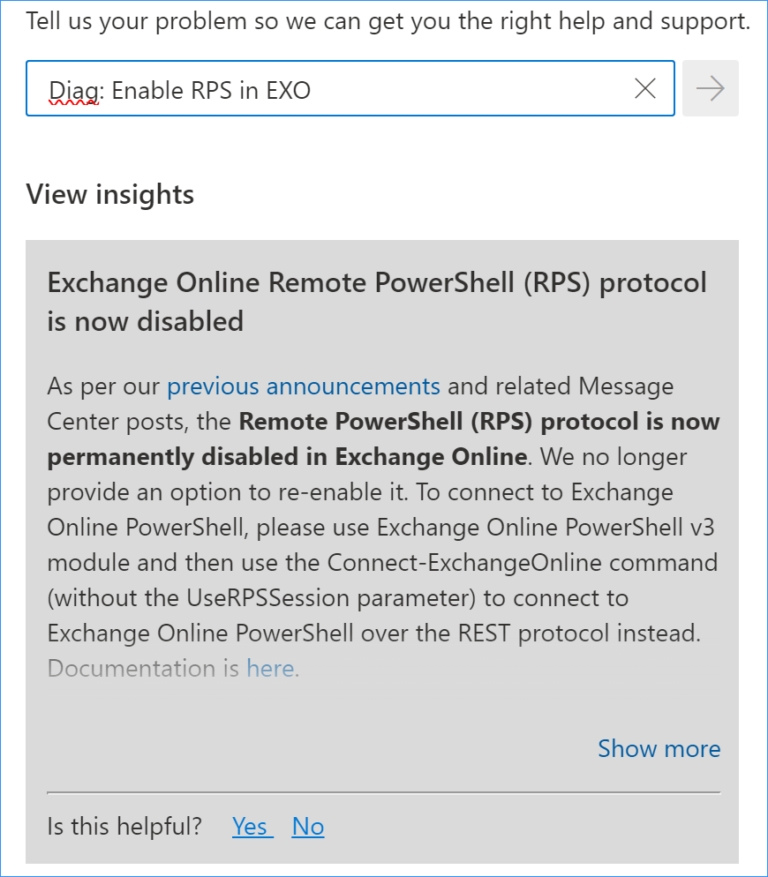Mark the insight helpful by clicking Yes
The image size is (768, 877).
[x=251, y=826]
